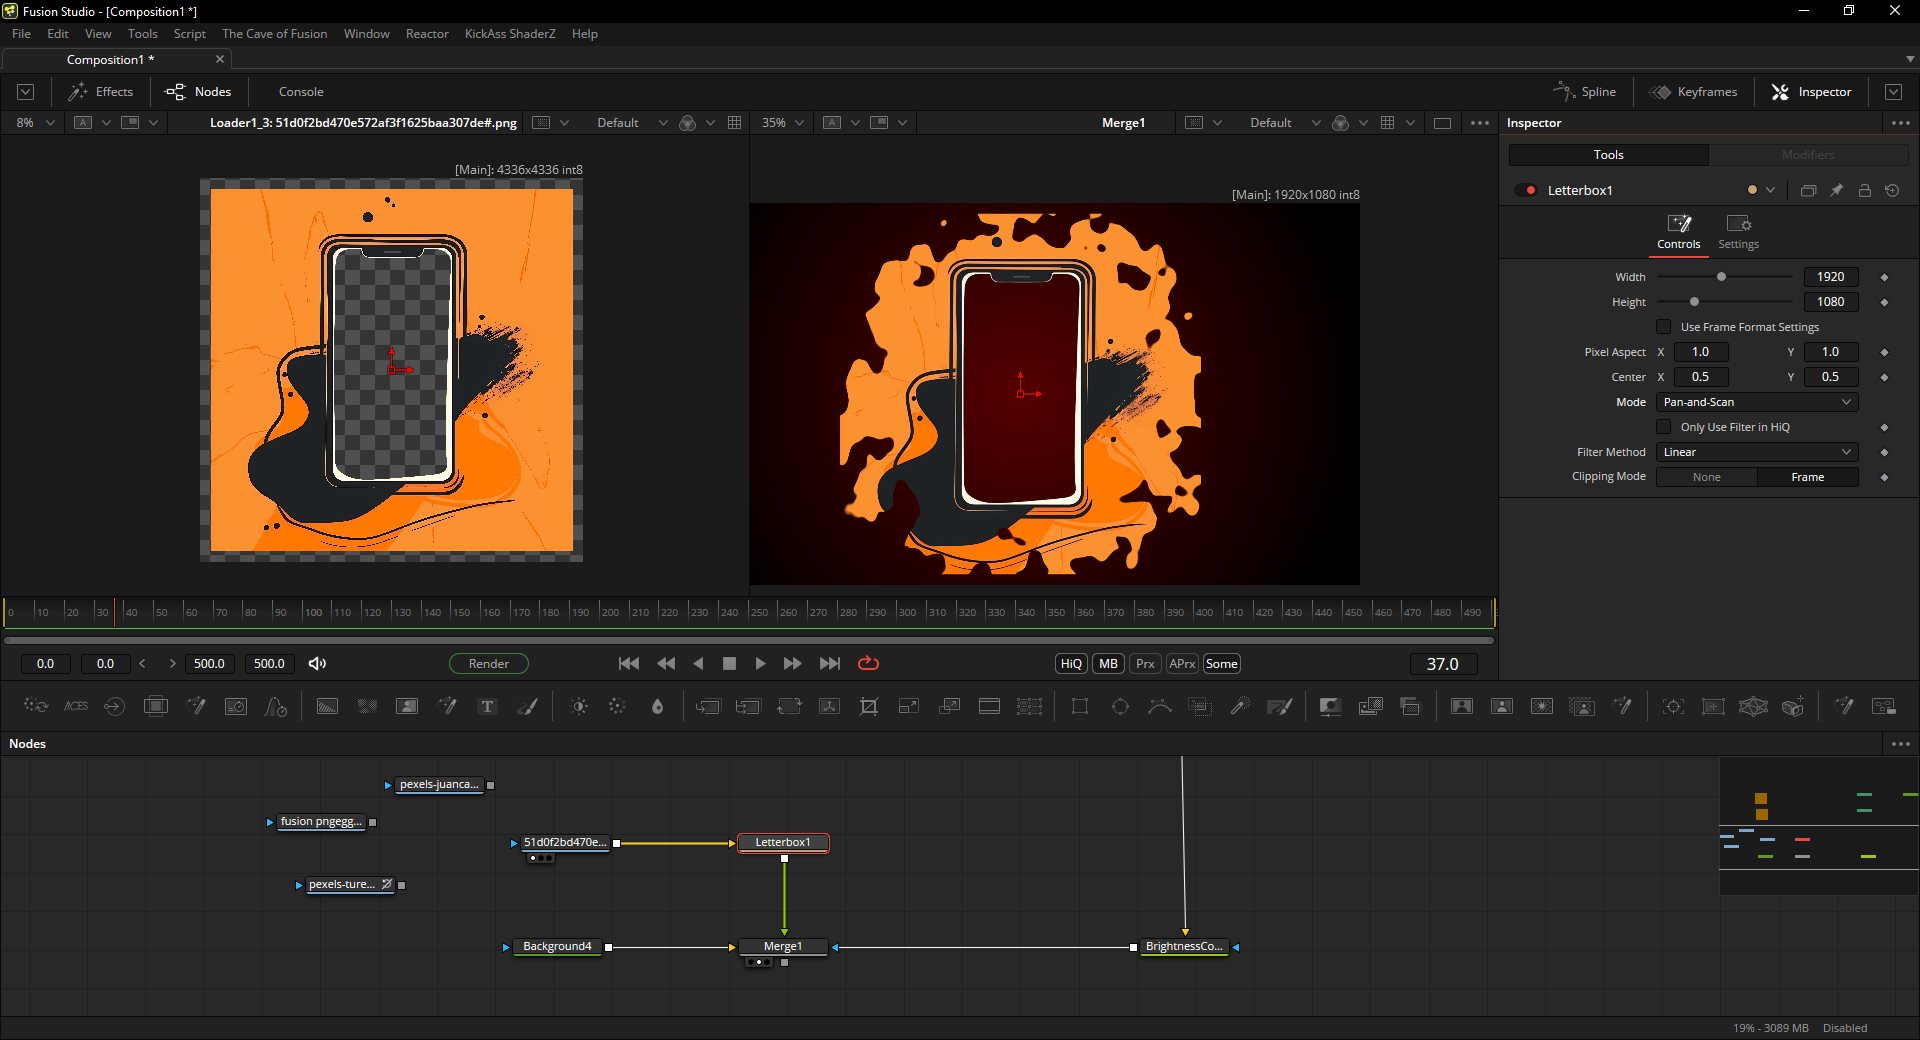
Task: Open the Keyframes editor panel
Action: click(x=1693, y=91)
